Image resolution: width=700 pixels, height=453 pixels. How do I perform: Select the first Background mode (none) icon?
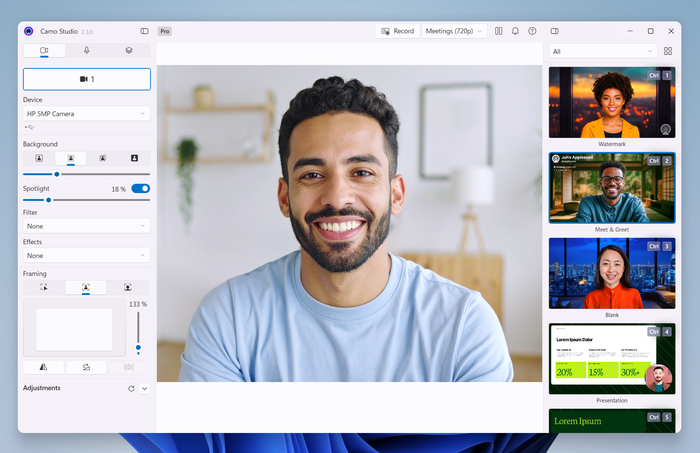tap(39, 158)
